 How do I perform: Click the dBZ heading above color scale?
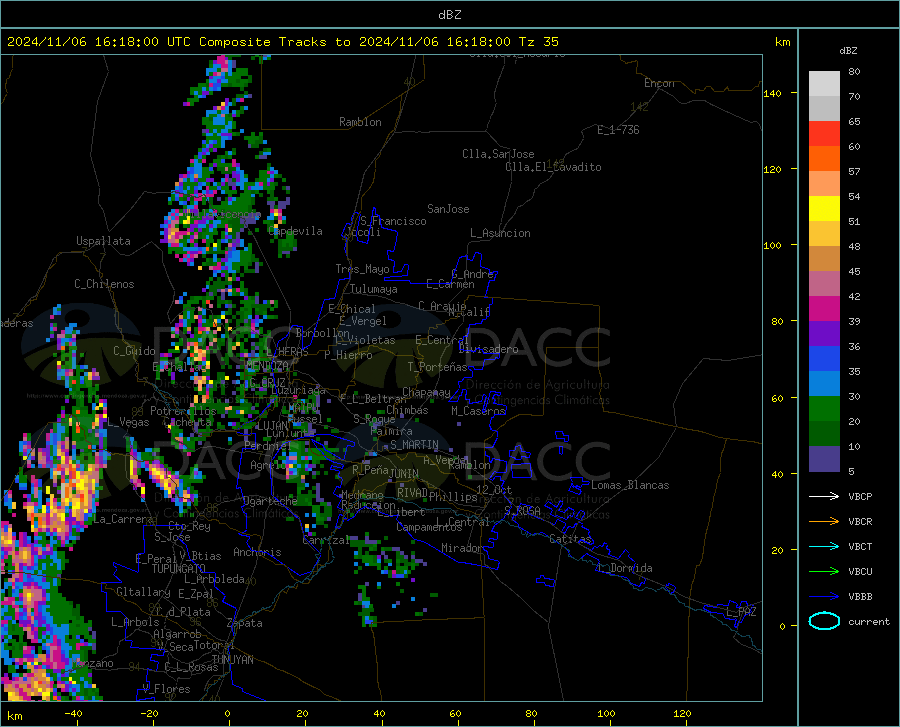pyautogui.click(x=848, y=50)
